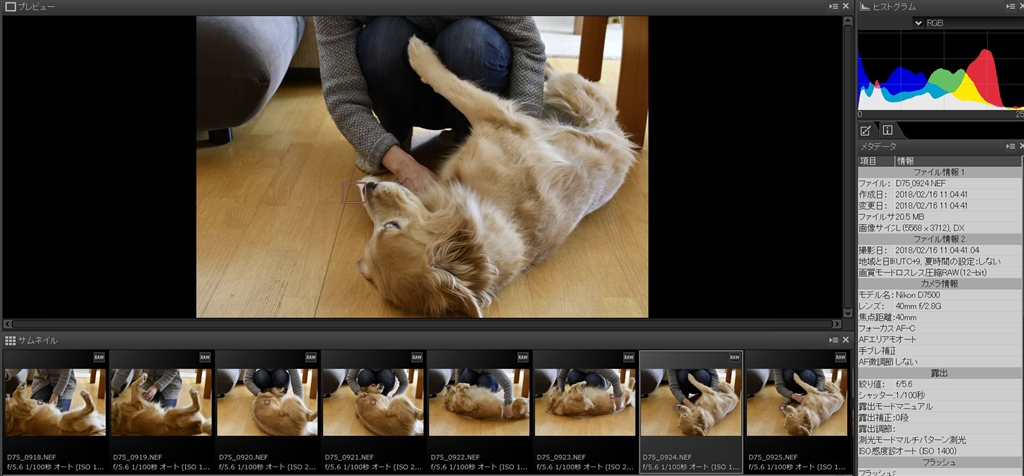Select the Nikon D7500 model name row
Screen dimensions: 1024x476
[939, 295]
